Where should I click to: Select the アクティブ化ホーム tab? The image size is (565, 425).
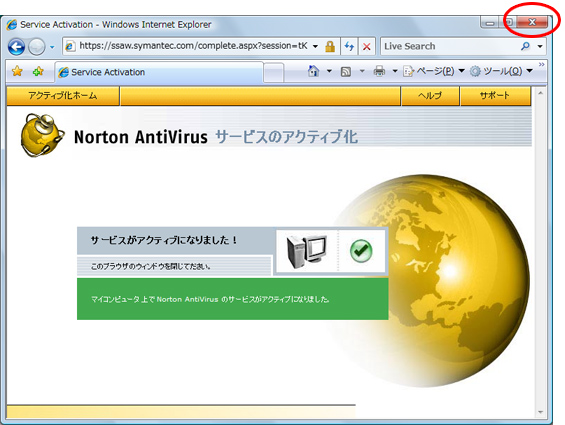coord(63,96)
